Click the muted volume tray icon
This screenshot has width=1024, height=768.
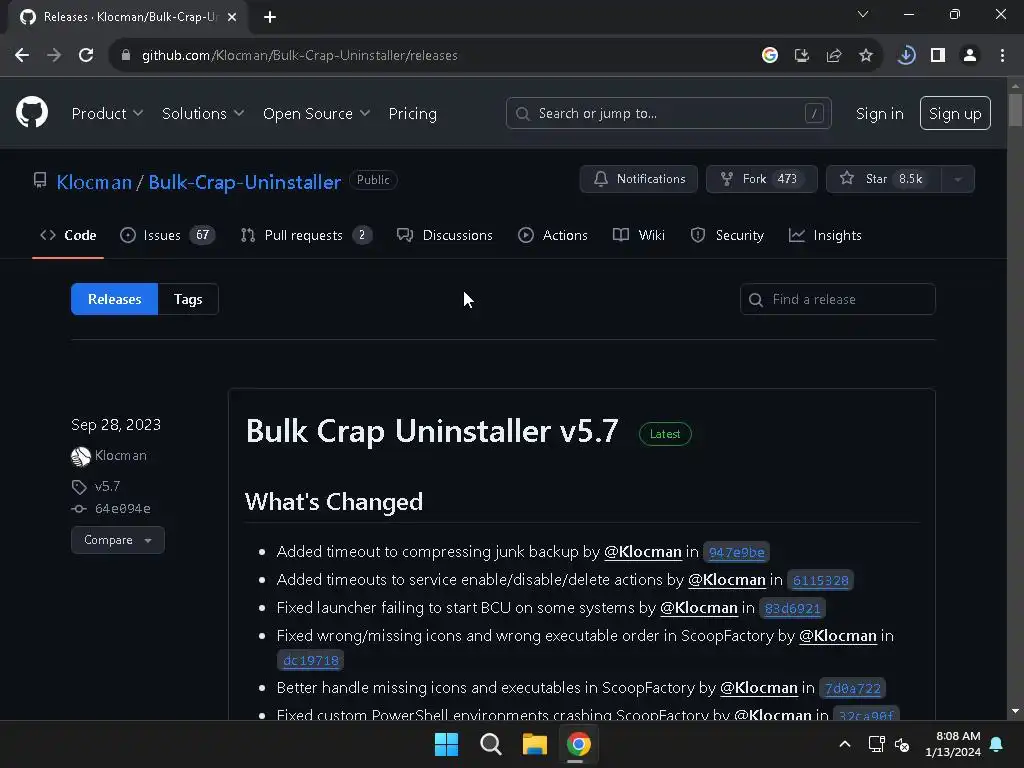903,744
